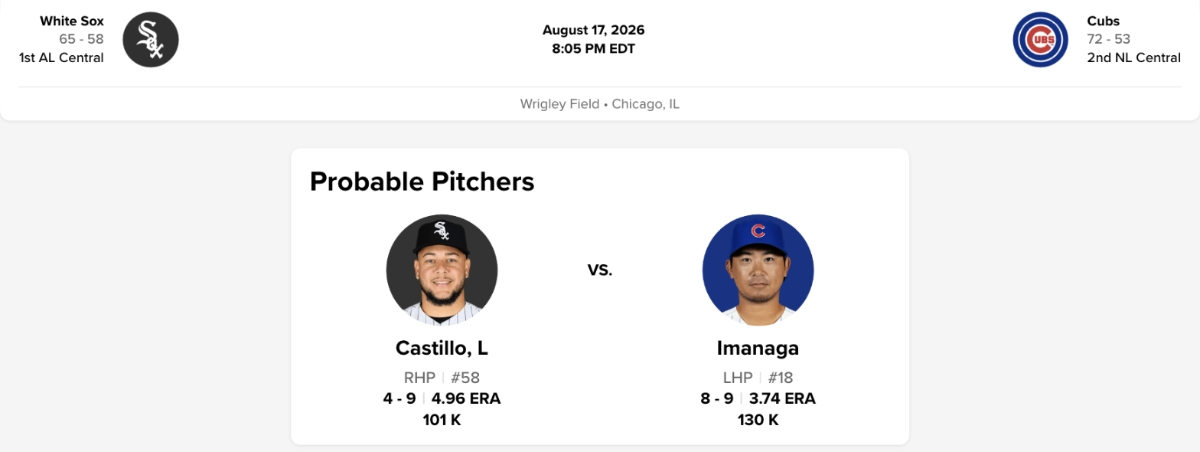Click the Cubs 72 - 53 record

click(x=1110, y=39)
